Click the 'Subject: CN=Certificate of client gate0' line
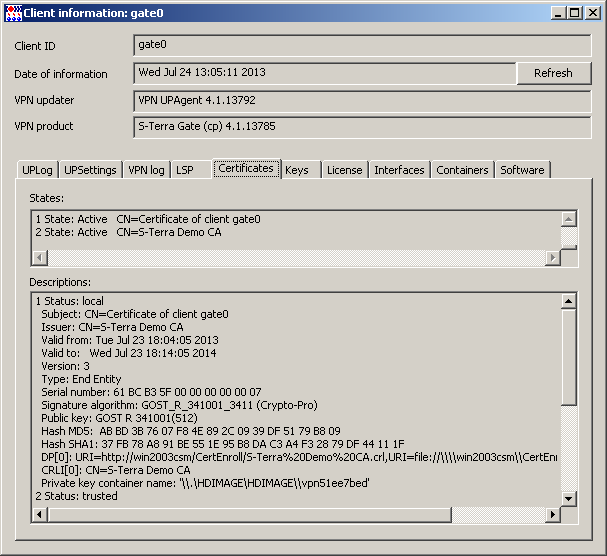Image resolution: width=607 pixels, height=556 pixels. pyautogui.click(x=135, y=314)
